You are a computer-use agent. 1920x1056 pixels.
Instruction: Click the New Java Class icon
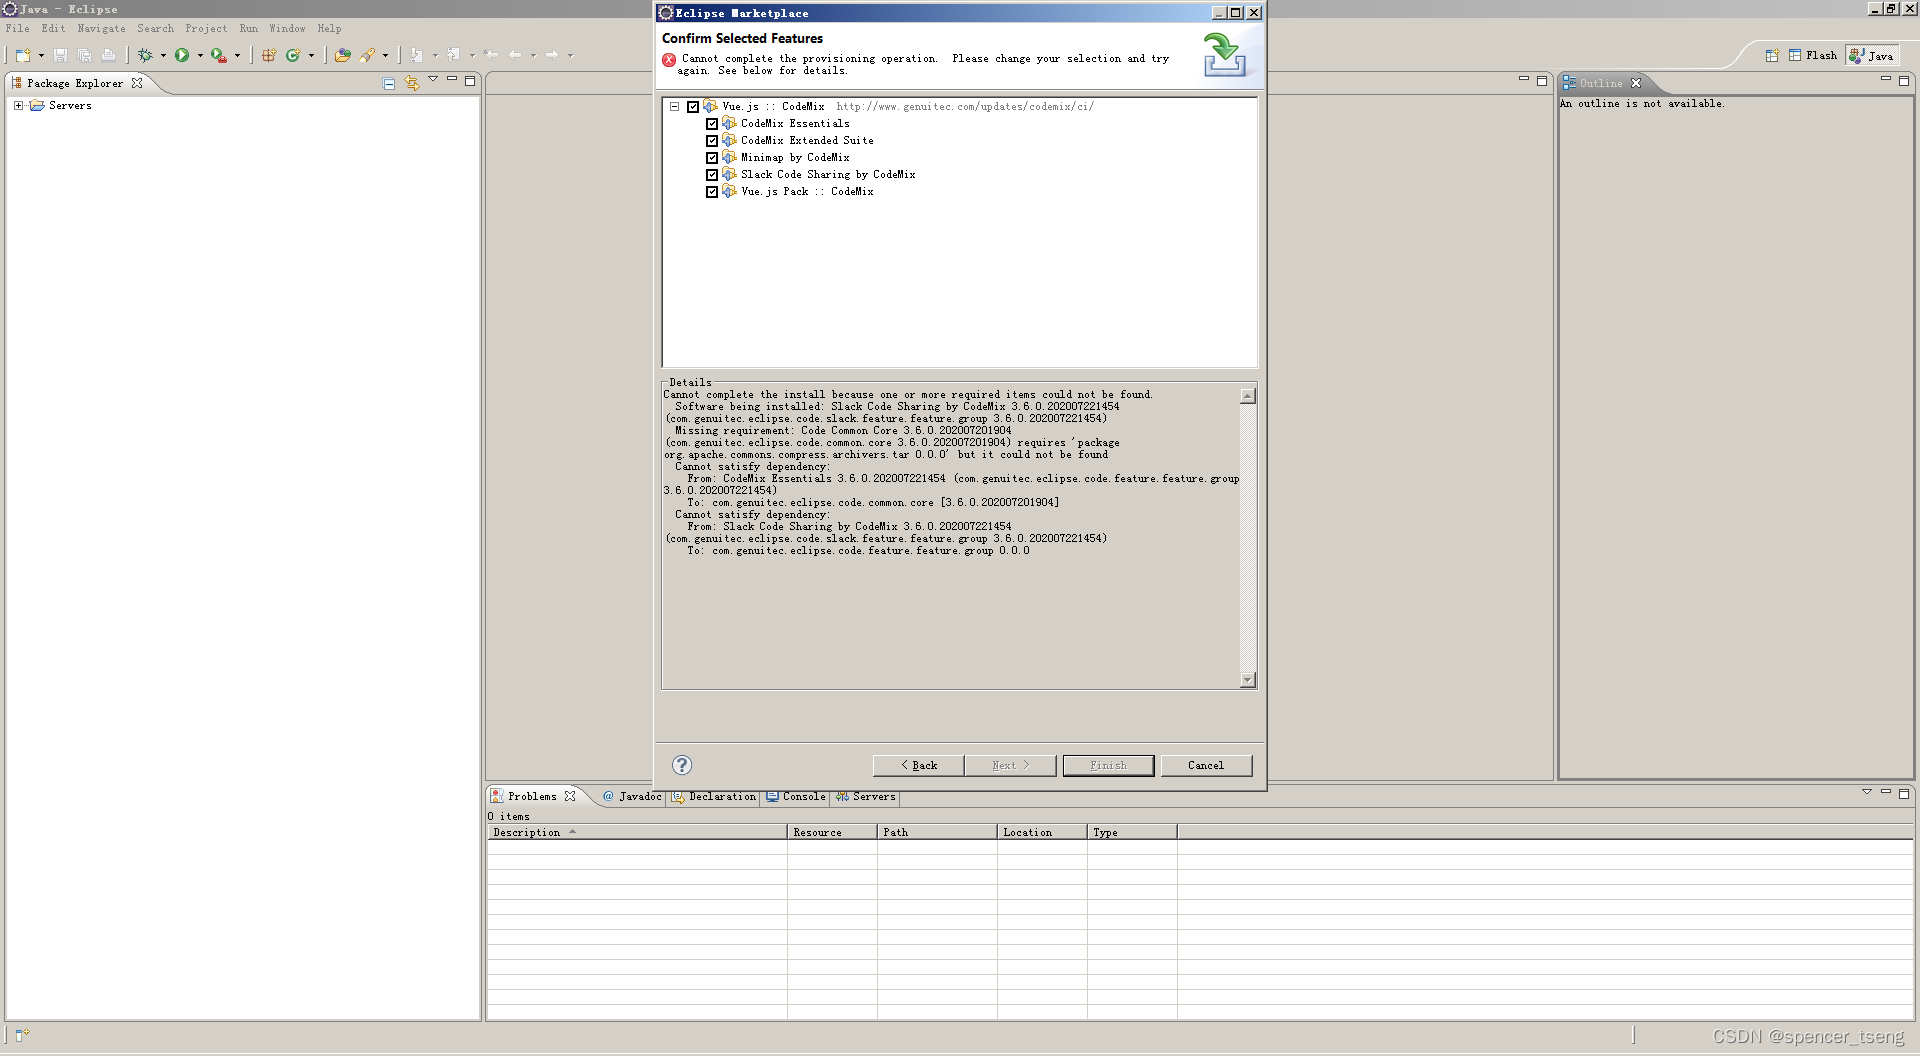293,55
